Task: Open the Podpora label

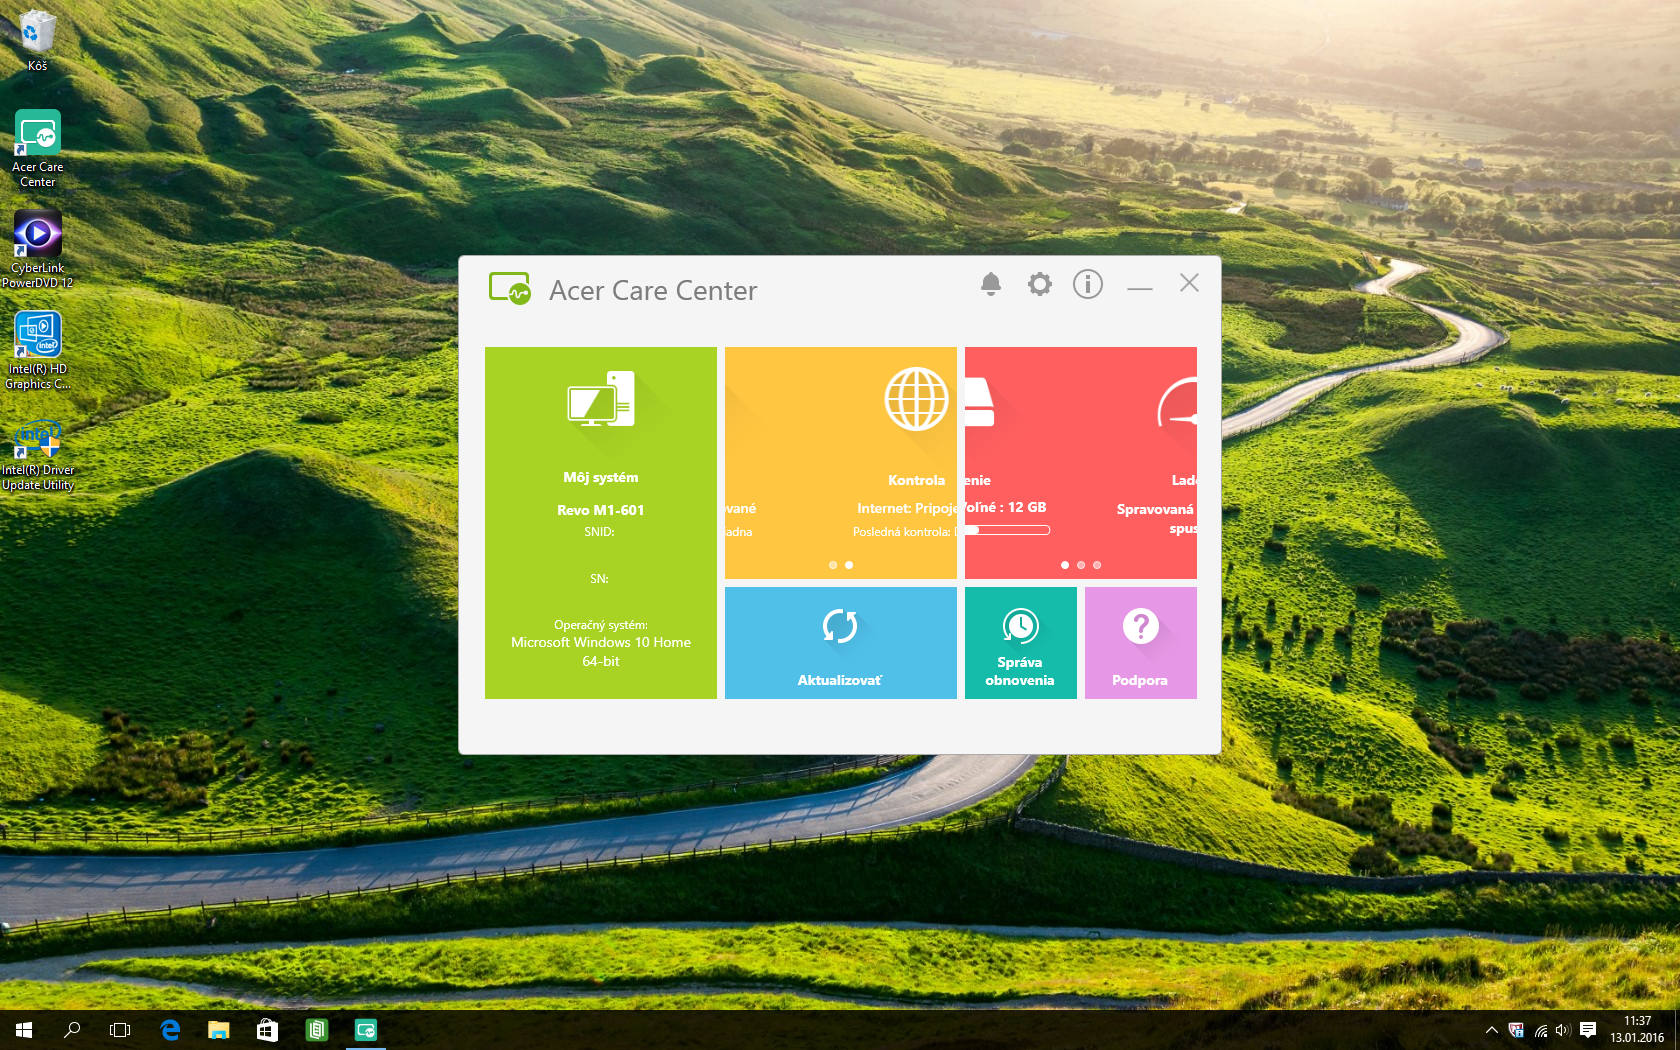Action: pyautogui.click(x=1140, y=680)
